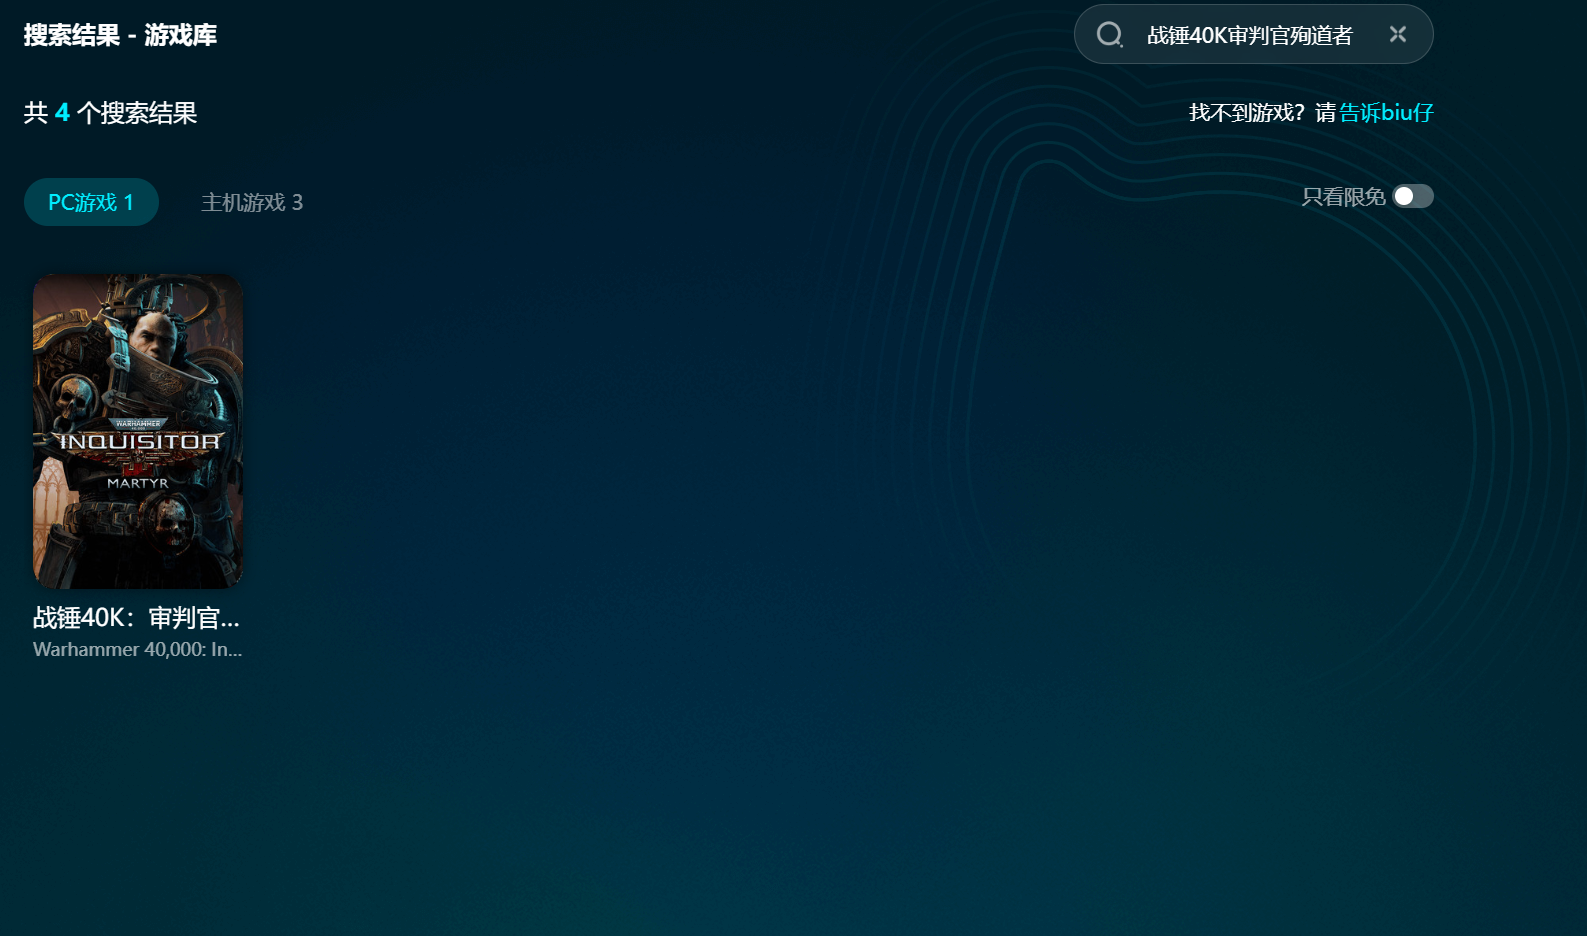Click the count 1 beside PC游戏

(x=129, y=202)
